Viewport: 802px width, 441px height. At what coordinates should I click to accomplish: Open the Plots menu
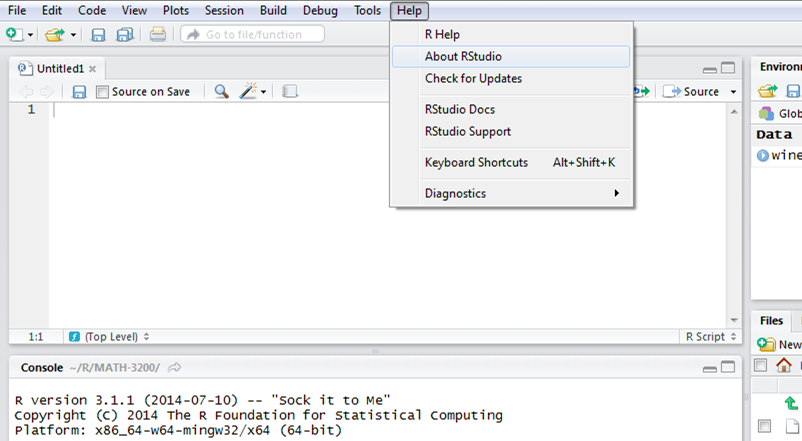click(x=176, y=10)
